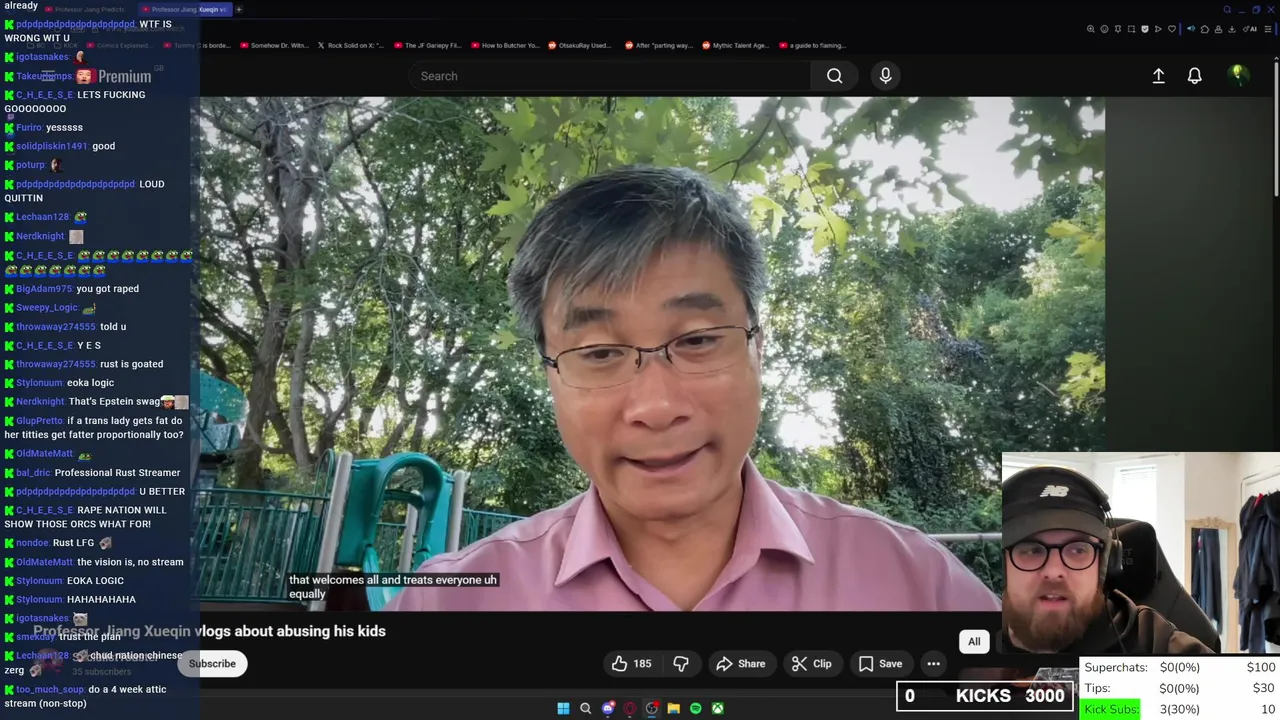Open the browser downloads icon

coord(1232,29)
